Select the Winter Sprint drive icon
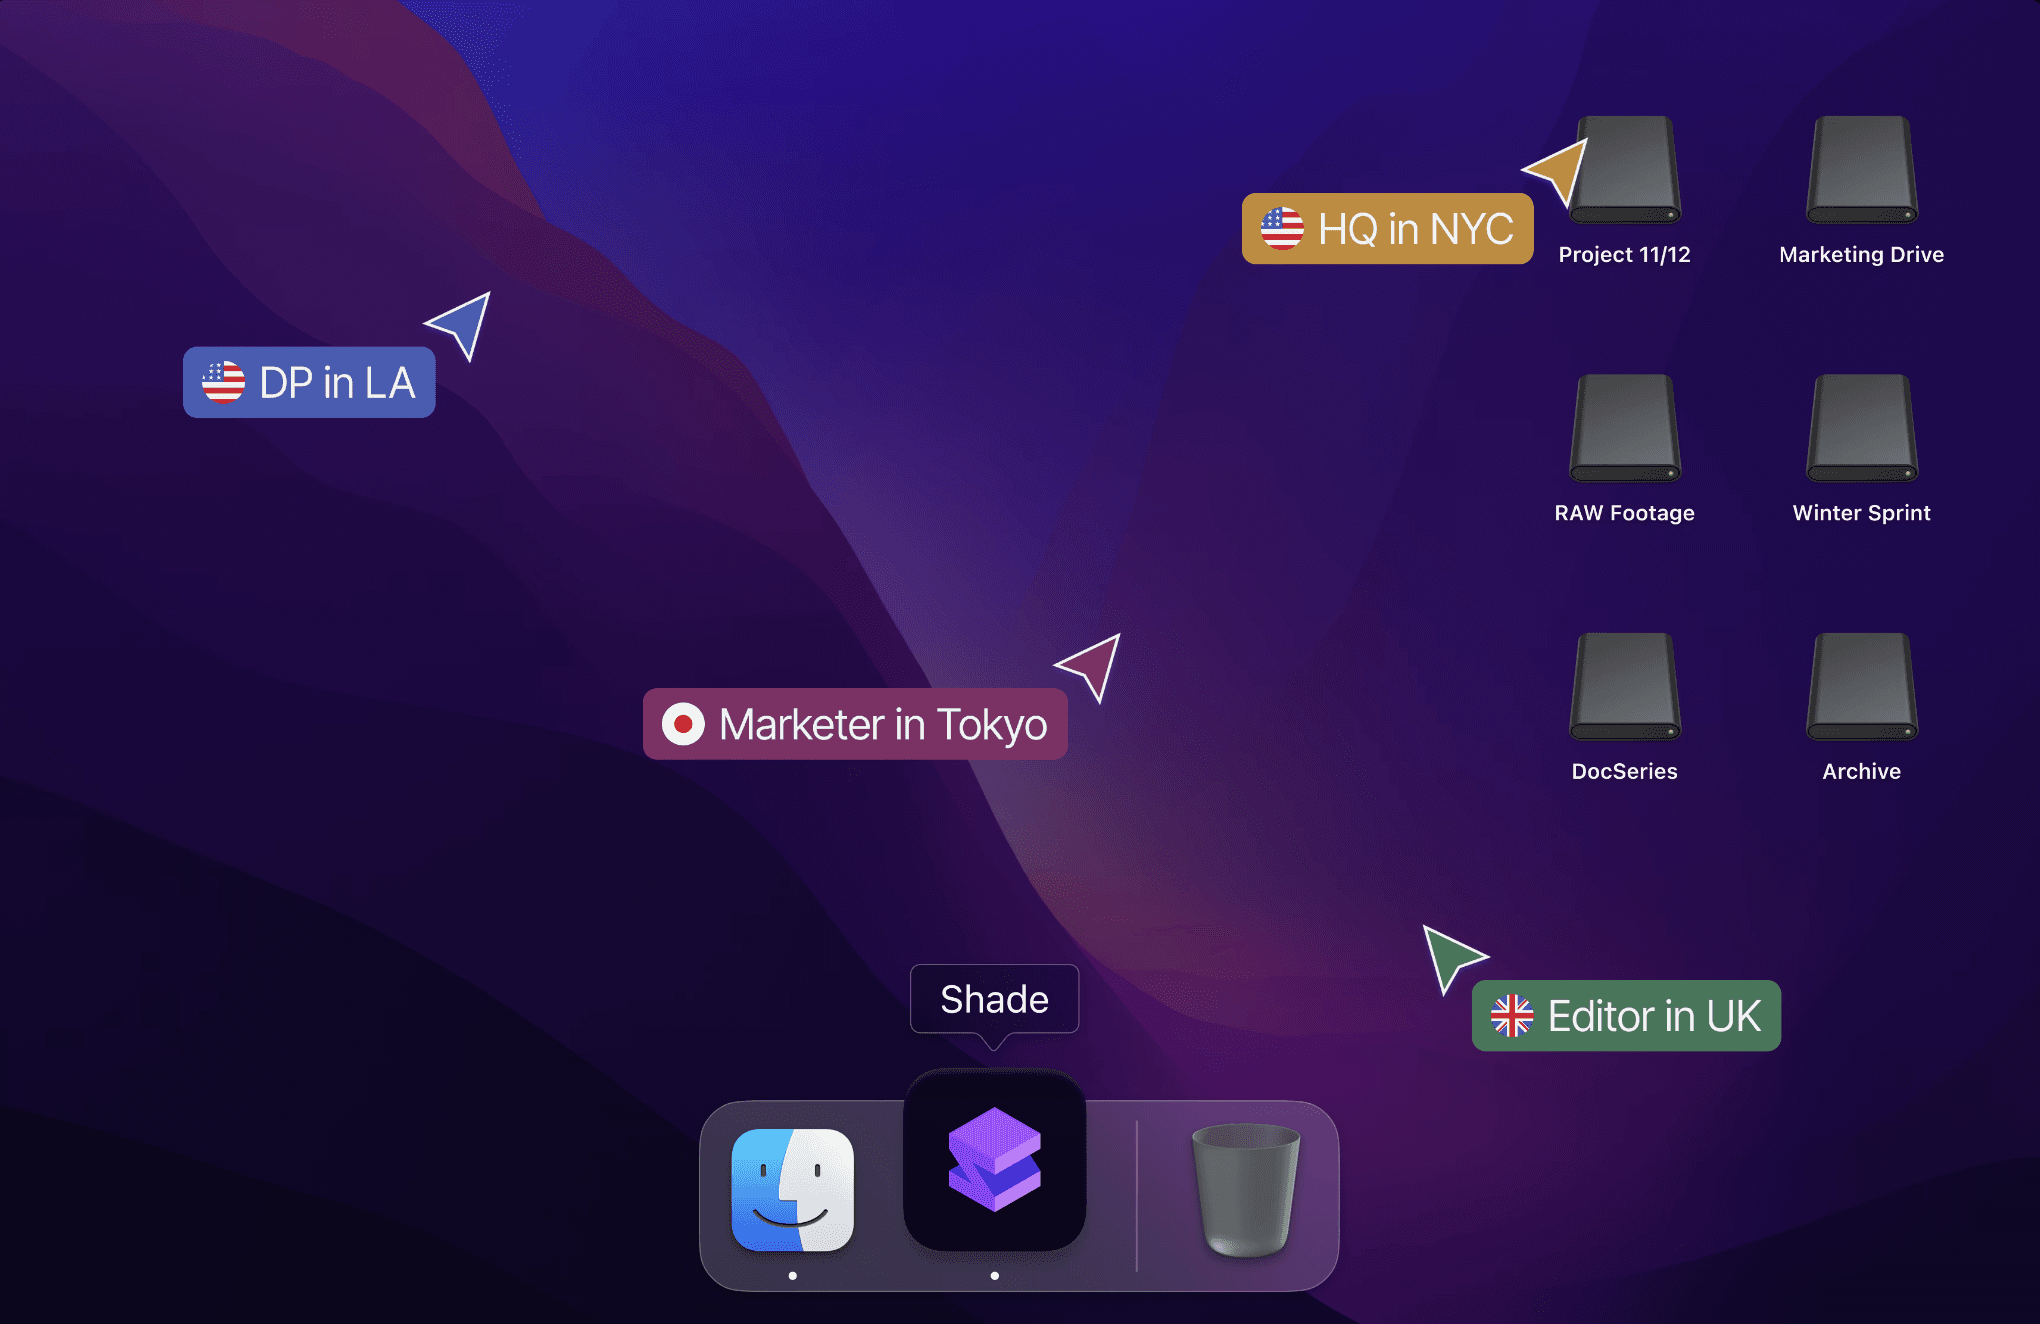This screenshot has height=1324, width=2040. click(1861, 429)
